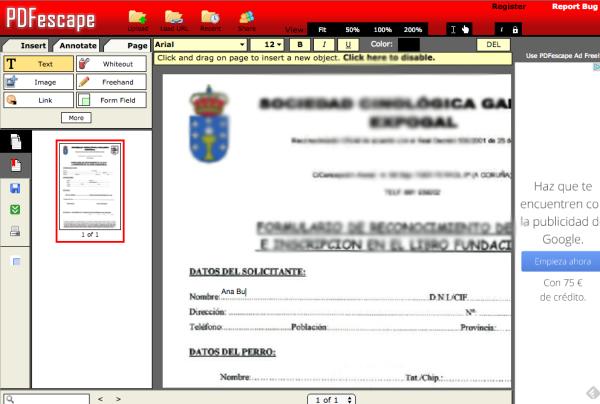Open the 1 of 1 page selector

click(331, 400)
